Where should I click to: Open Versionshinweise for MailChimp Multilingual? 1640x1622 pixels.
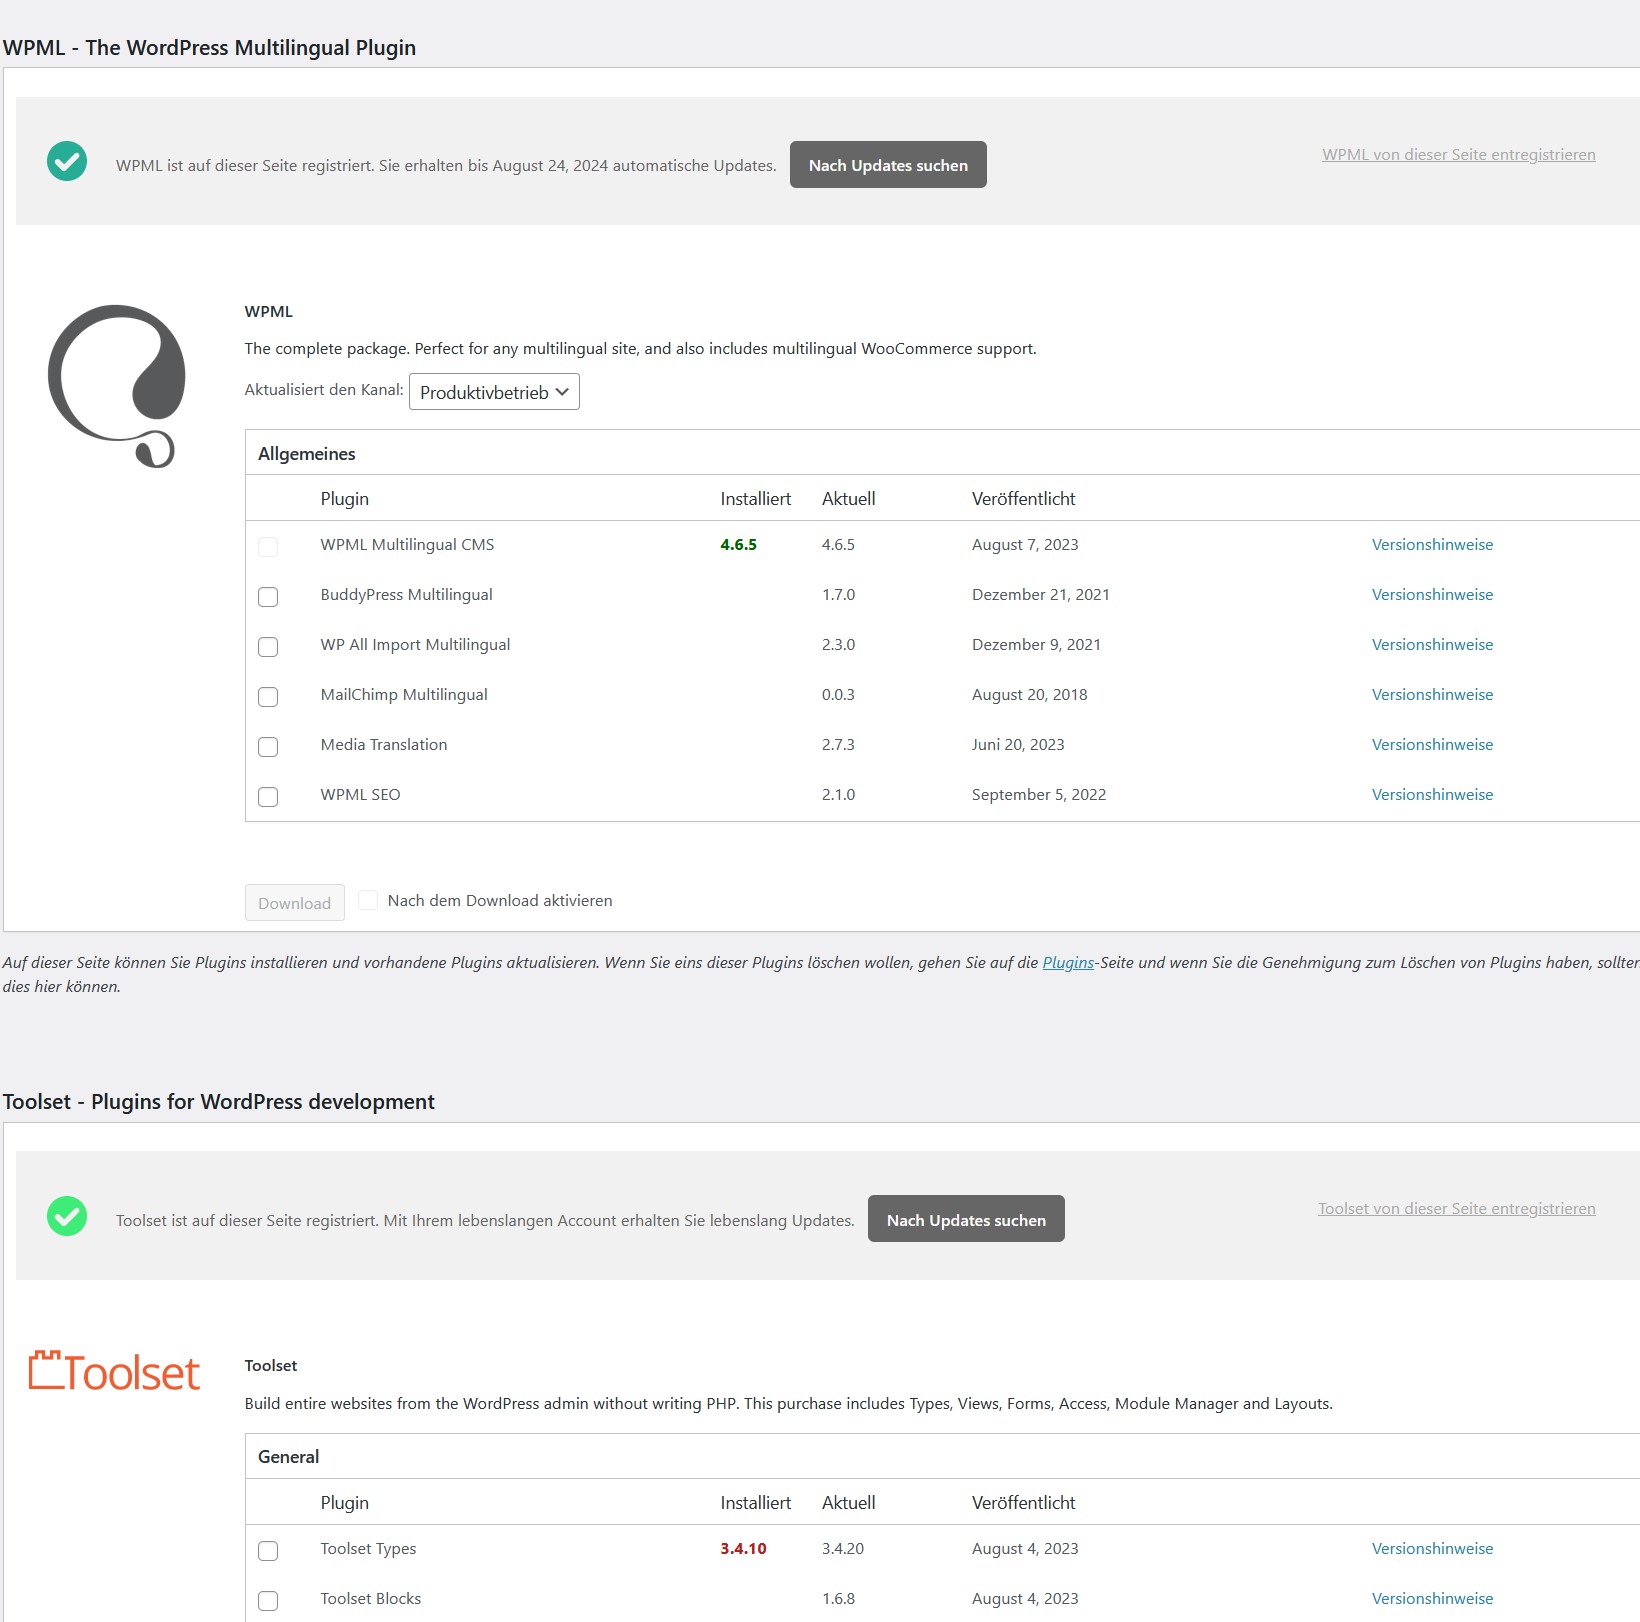(1432, 695)
